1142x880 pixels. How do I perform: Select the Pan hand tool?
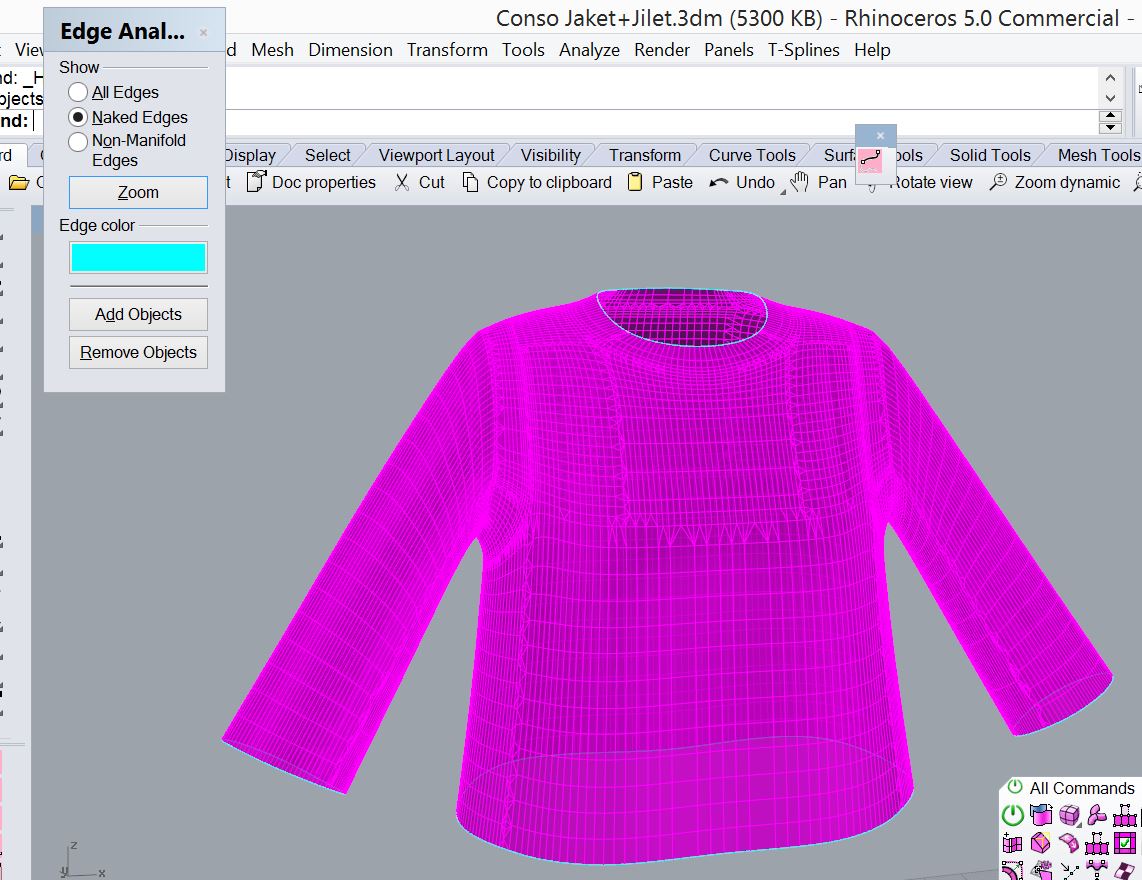pos(800,182)
